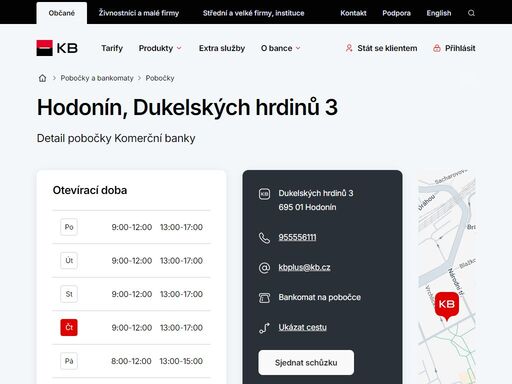Screen dimensions: 512x384
Task: Open Pobočky breadcrumb link
Action: coord(160,78)
